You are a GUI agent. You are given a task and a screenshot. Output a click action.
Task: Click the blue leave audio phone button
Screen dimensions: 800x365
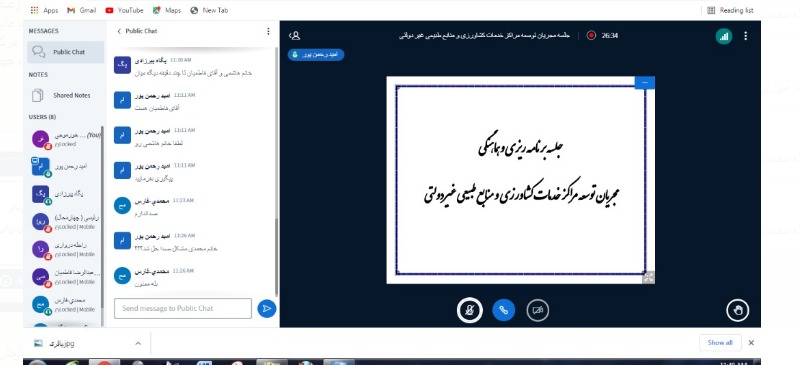pos(504,310)
